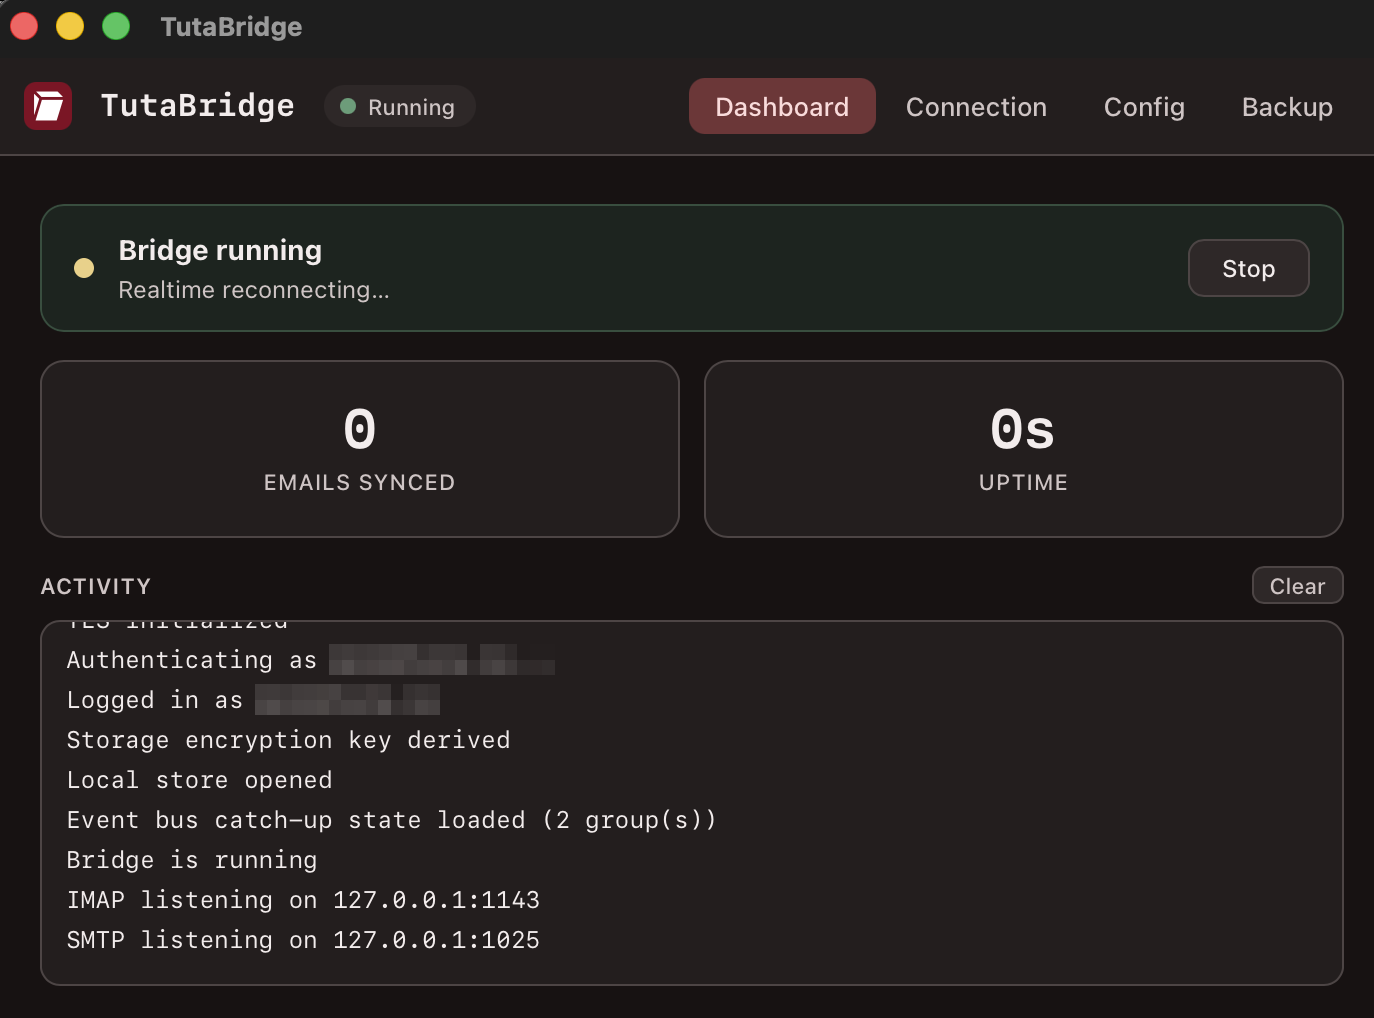This screenshot has width=1374, height=1018.
Task: Click 'Event bus catch-up state loaded' line
Action: point(391,820)
